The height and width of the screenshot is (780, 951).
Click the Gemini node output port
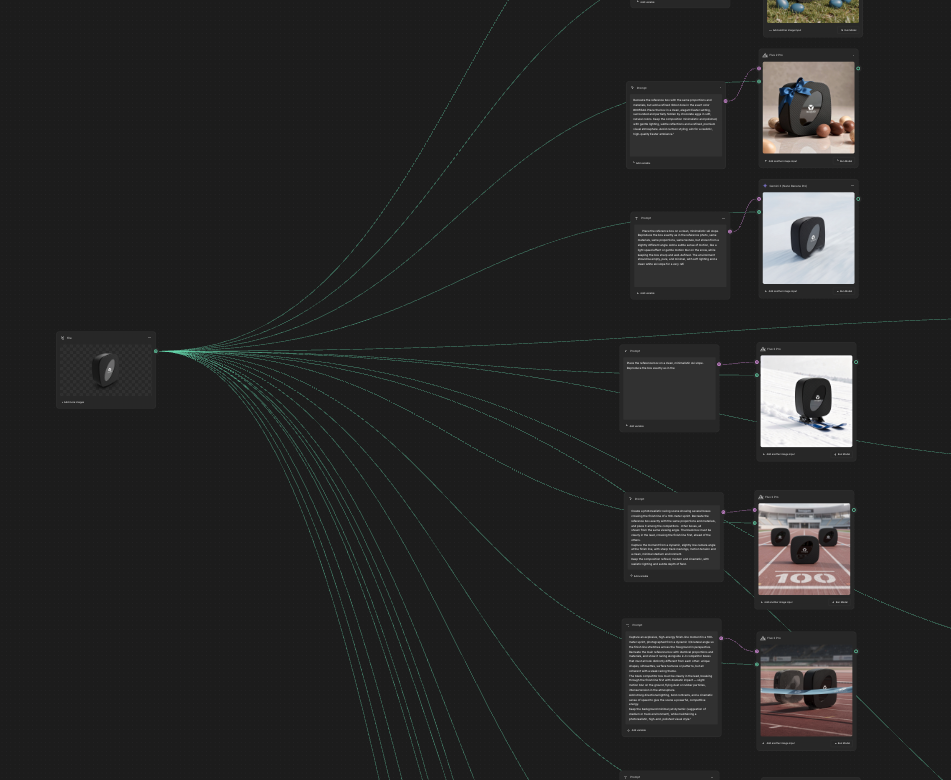tap(858, 199)
